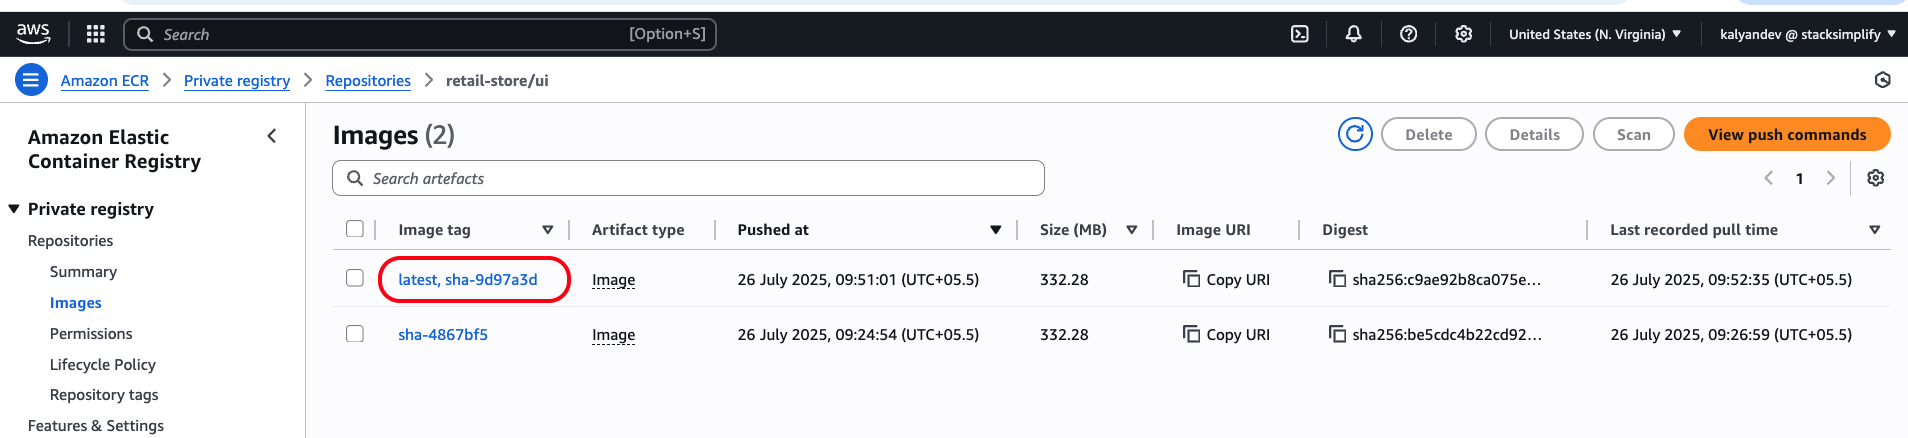This screenshot has width=1908, height=438.
Task: Open help question mark icon
Action: (1408, 34)
